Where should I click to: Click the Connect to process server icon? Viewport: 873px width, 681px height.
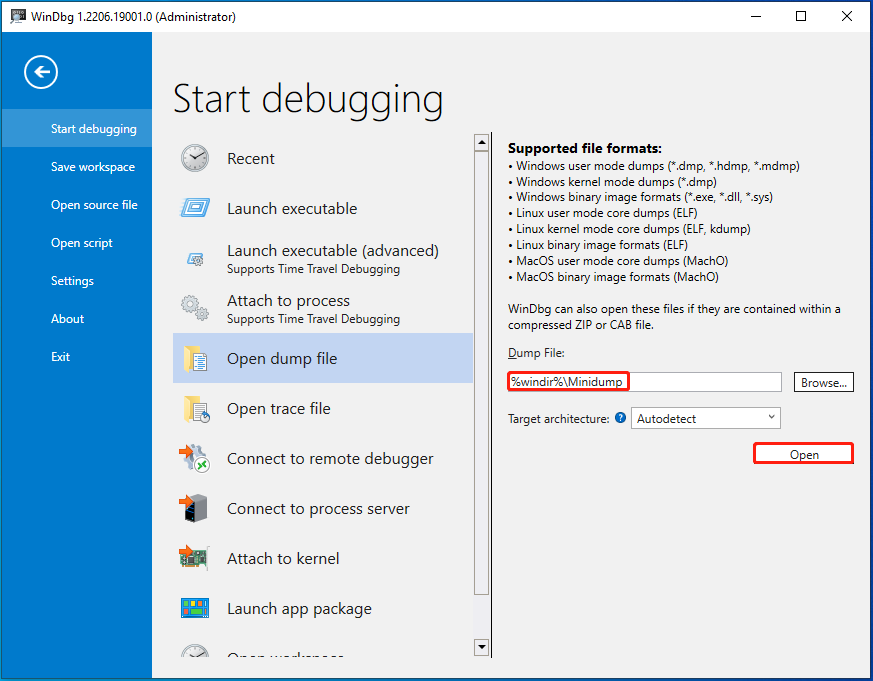pyautogui.click(x=193, y=508)
